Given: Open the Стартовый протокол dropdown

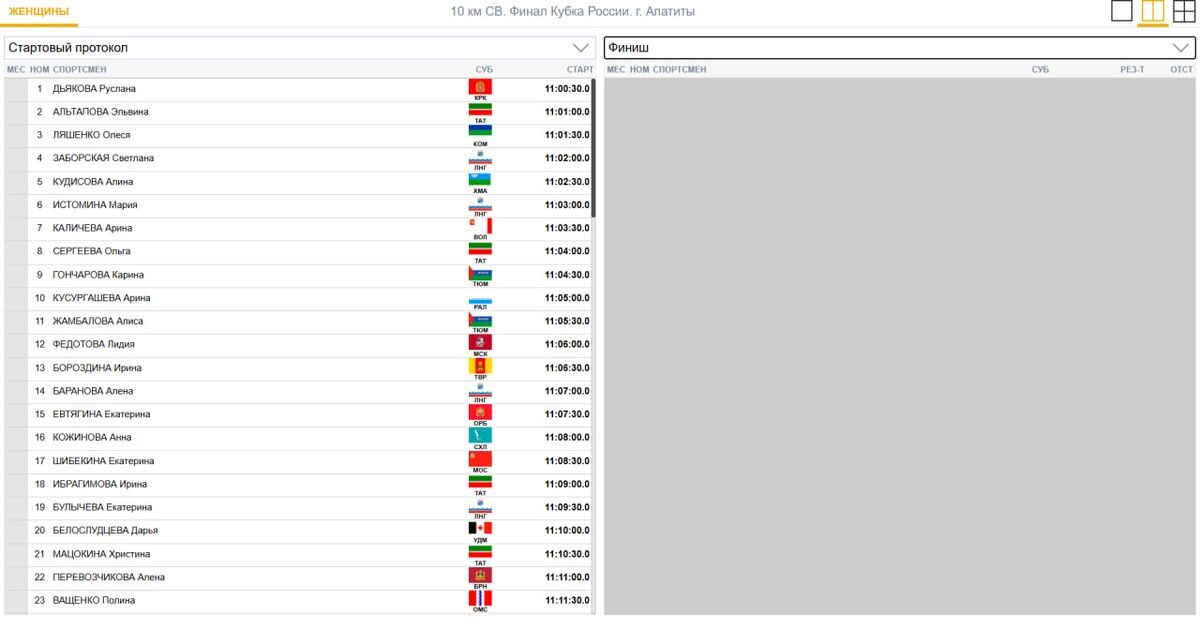Looking at the screenshot, I should (x=299, y=48).
